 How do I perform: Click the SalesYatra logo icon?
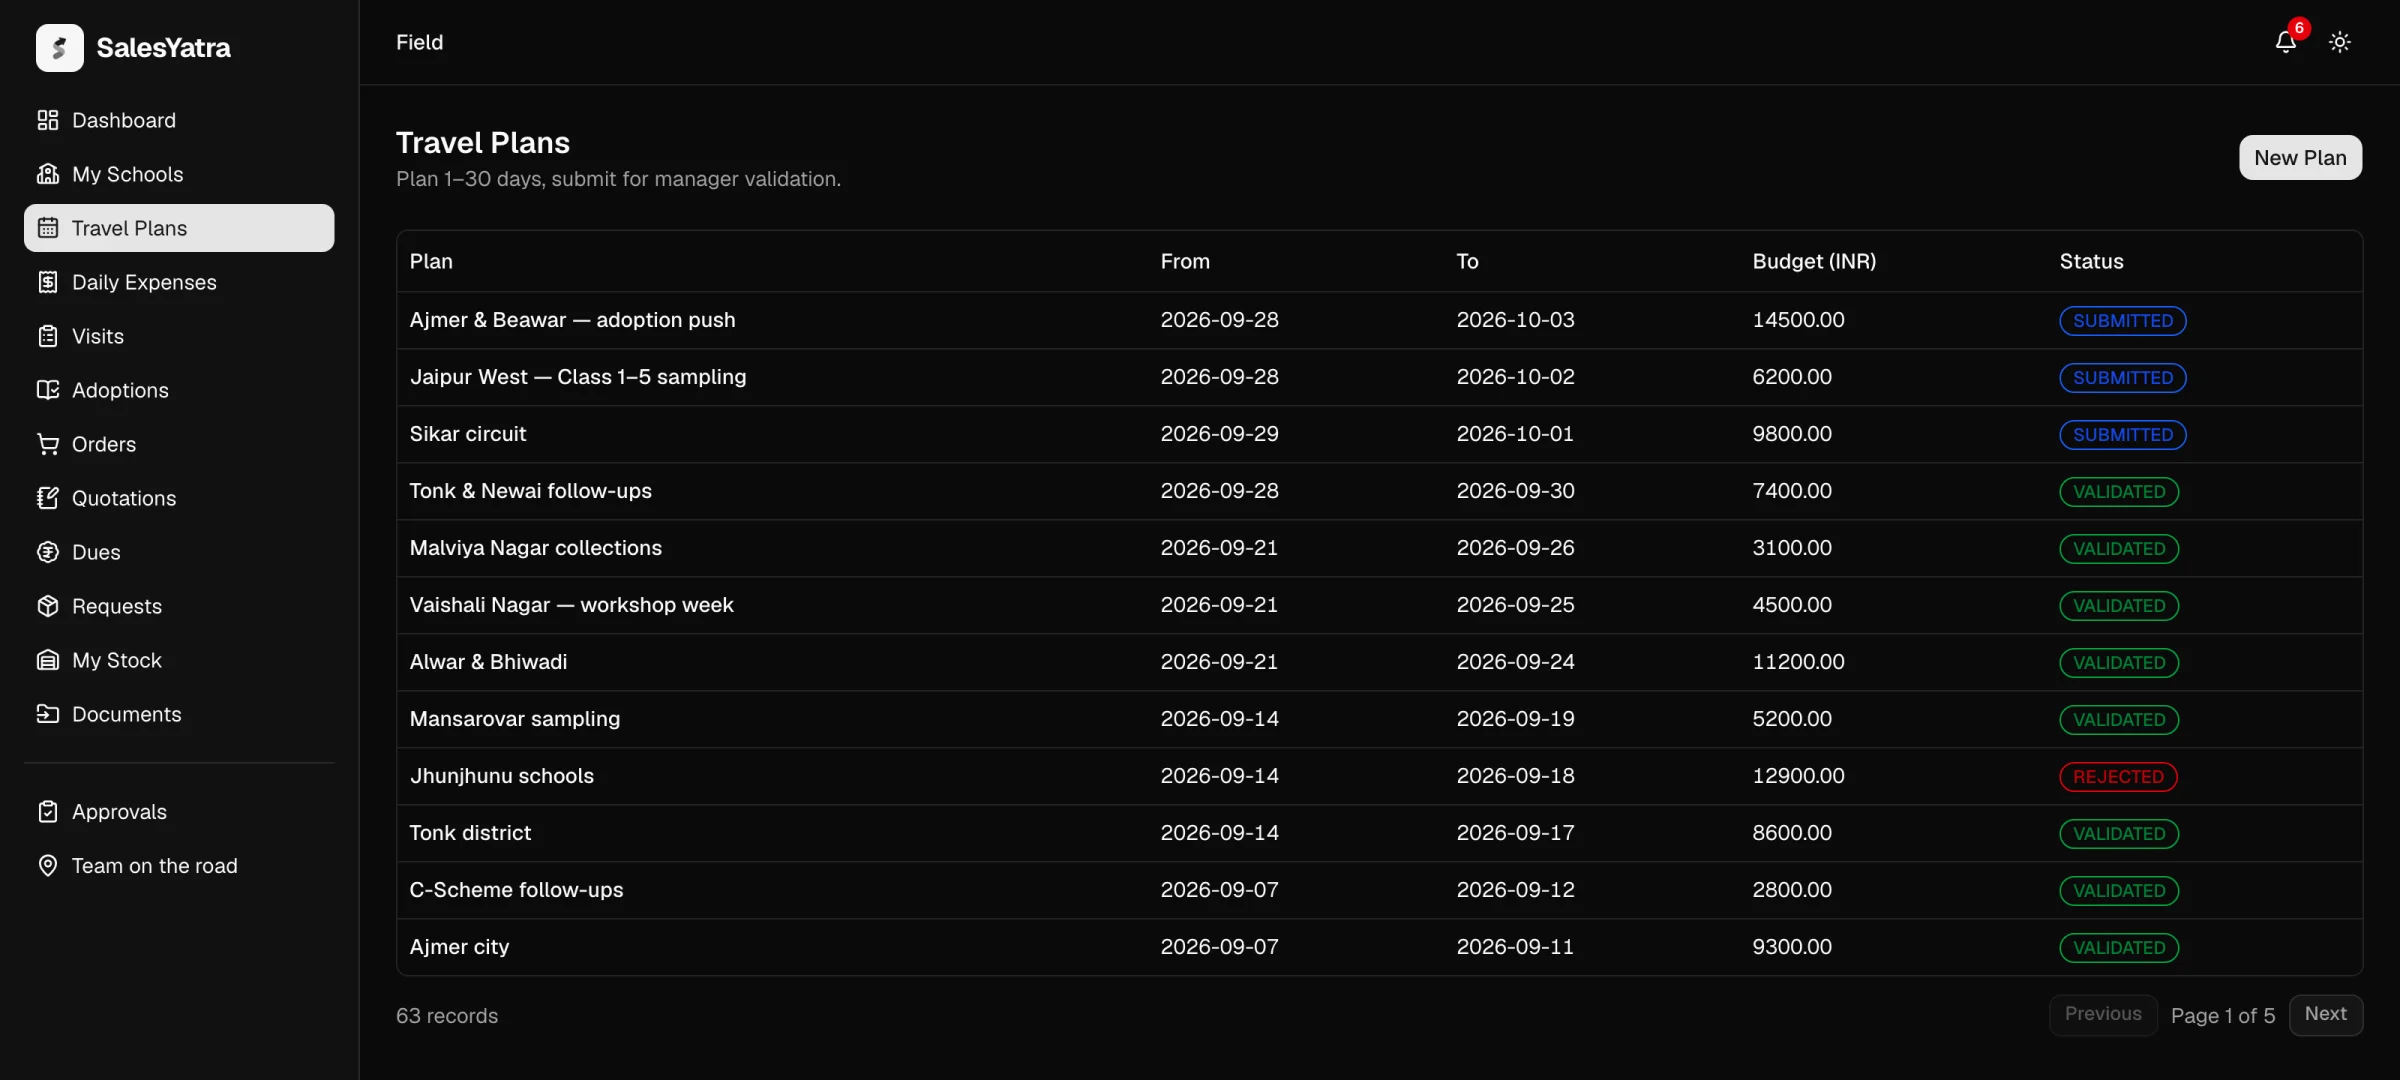coord(60,47)
